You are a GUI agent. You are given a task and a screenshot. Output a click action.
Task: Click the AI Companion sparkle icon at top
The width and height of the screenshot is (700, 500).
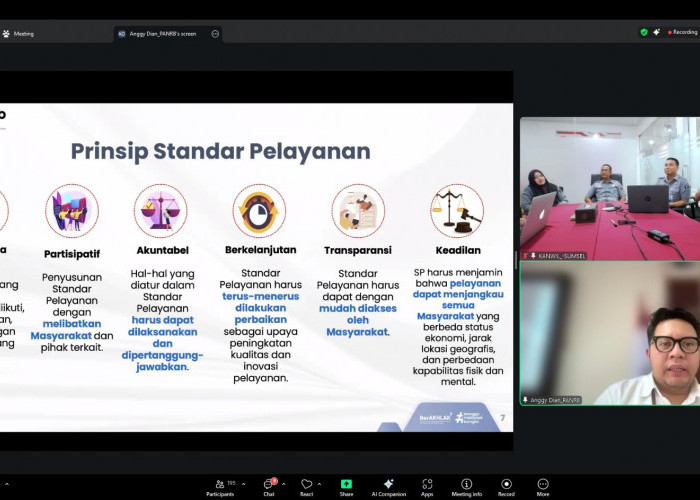coord(656,32)
